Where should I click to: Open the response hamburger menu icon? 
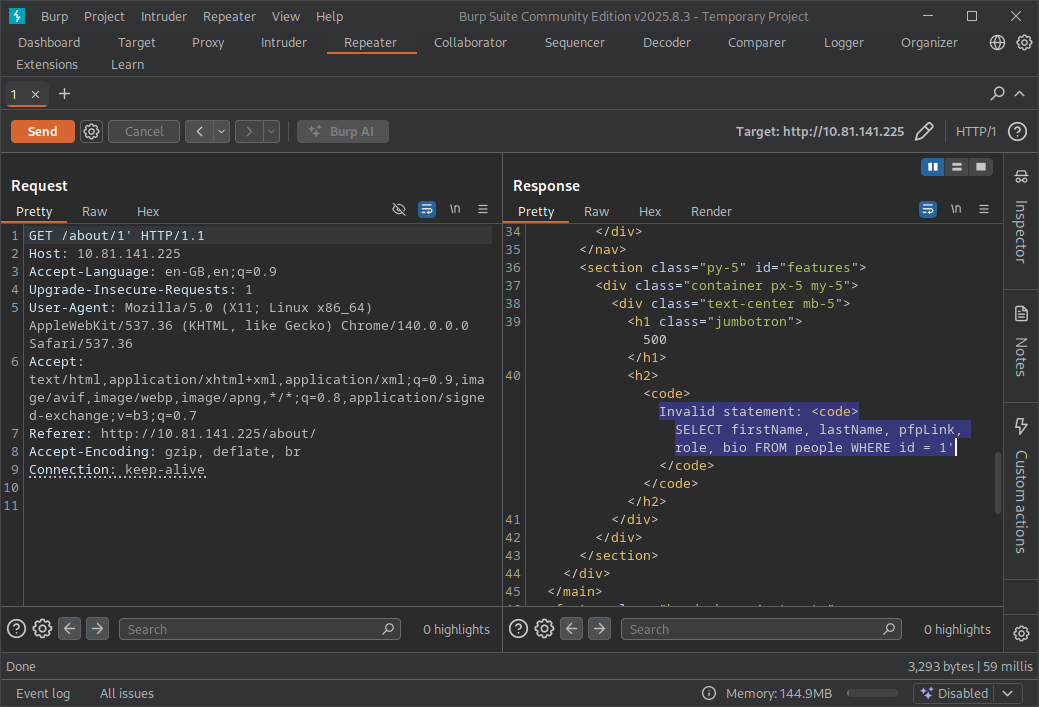[x=984, y=209]
